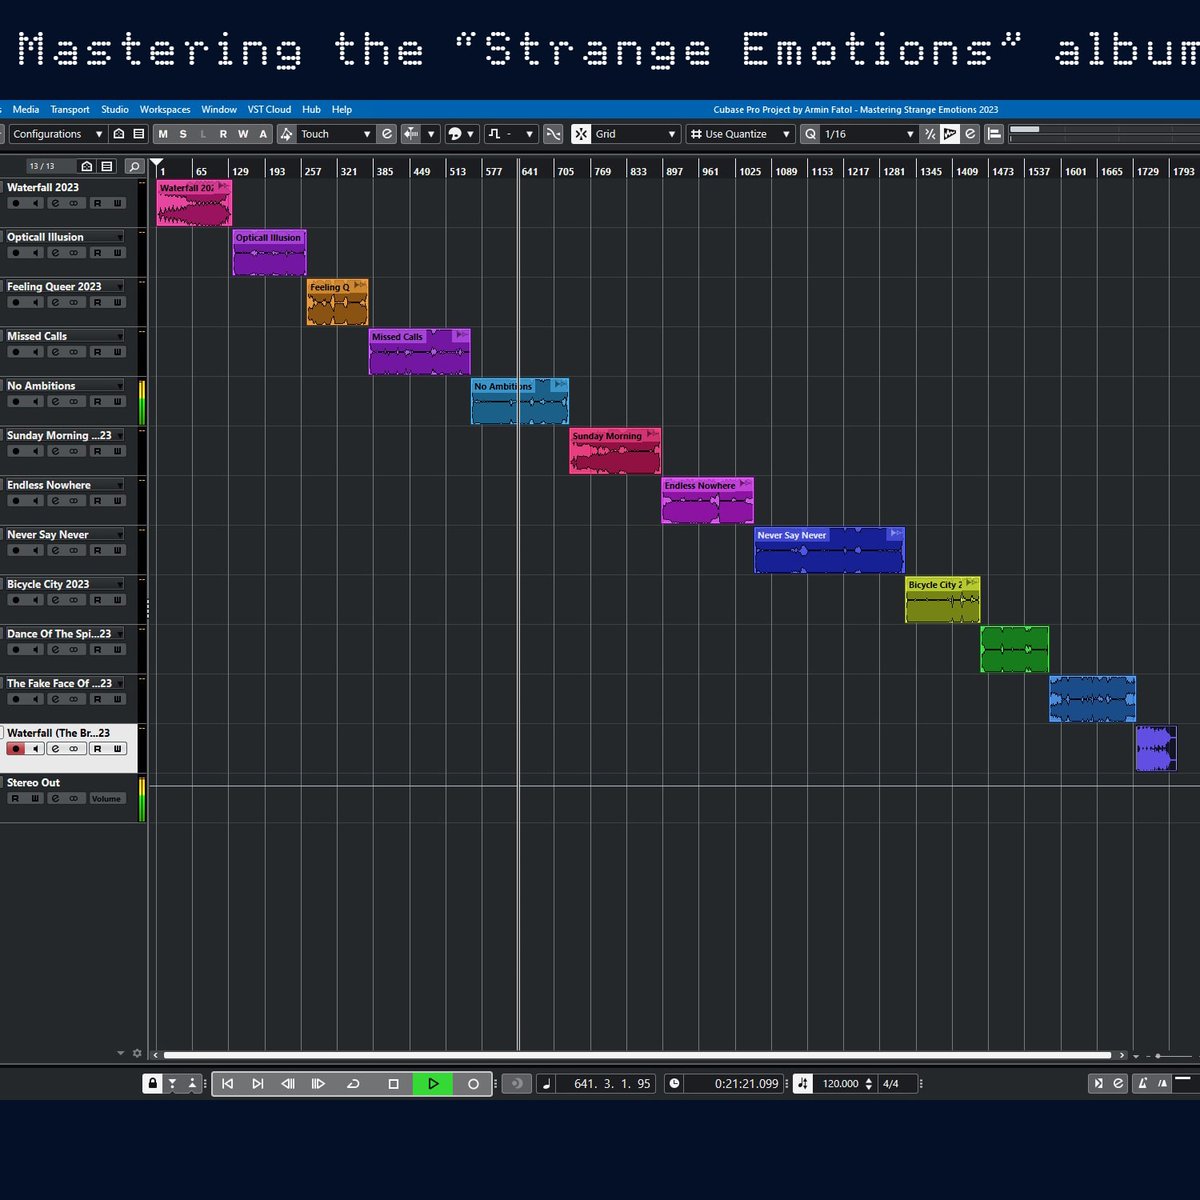Enable Read automation on Missed Calls track
1200x1200 pixels.
97,352
